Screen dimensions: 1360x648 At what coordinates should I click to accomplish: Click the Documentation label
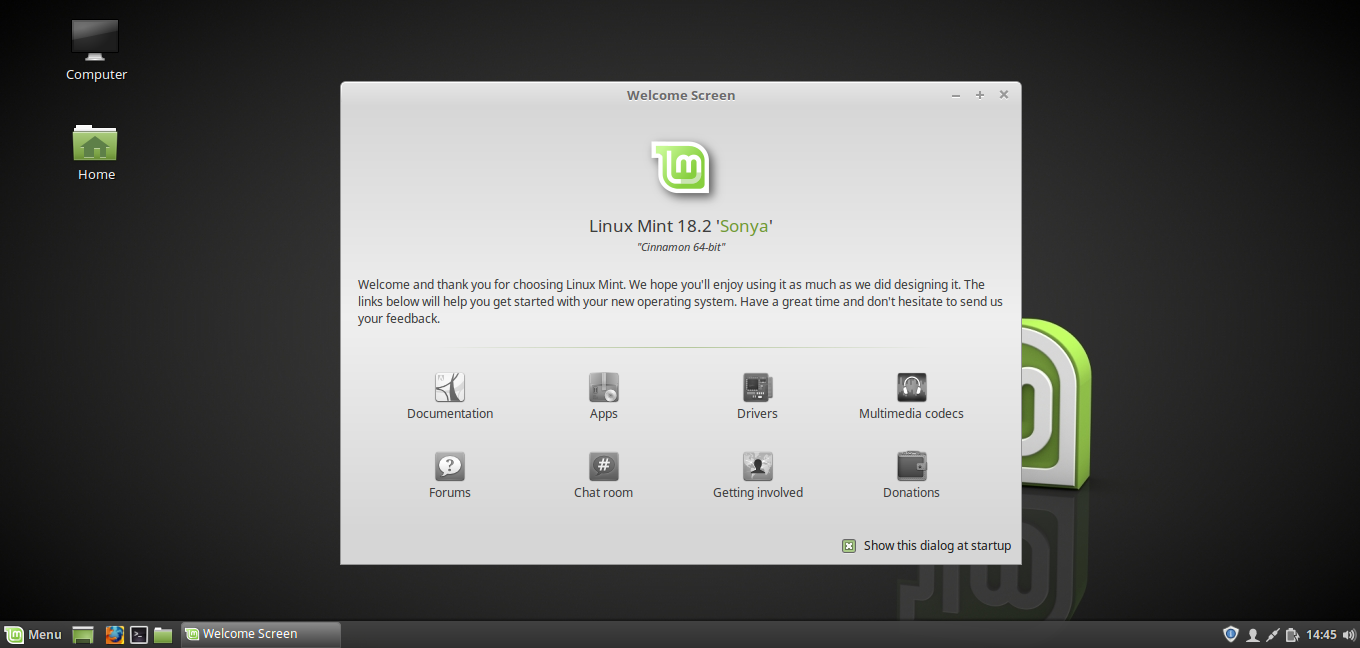coord(450,413)
